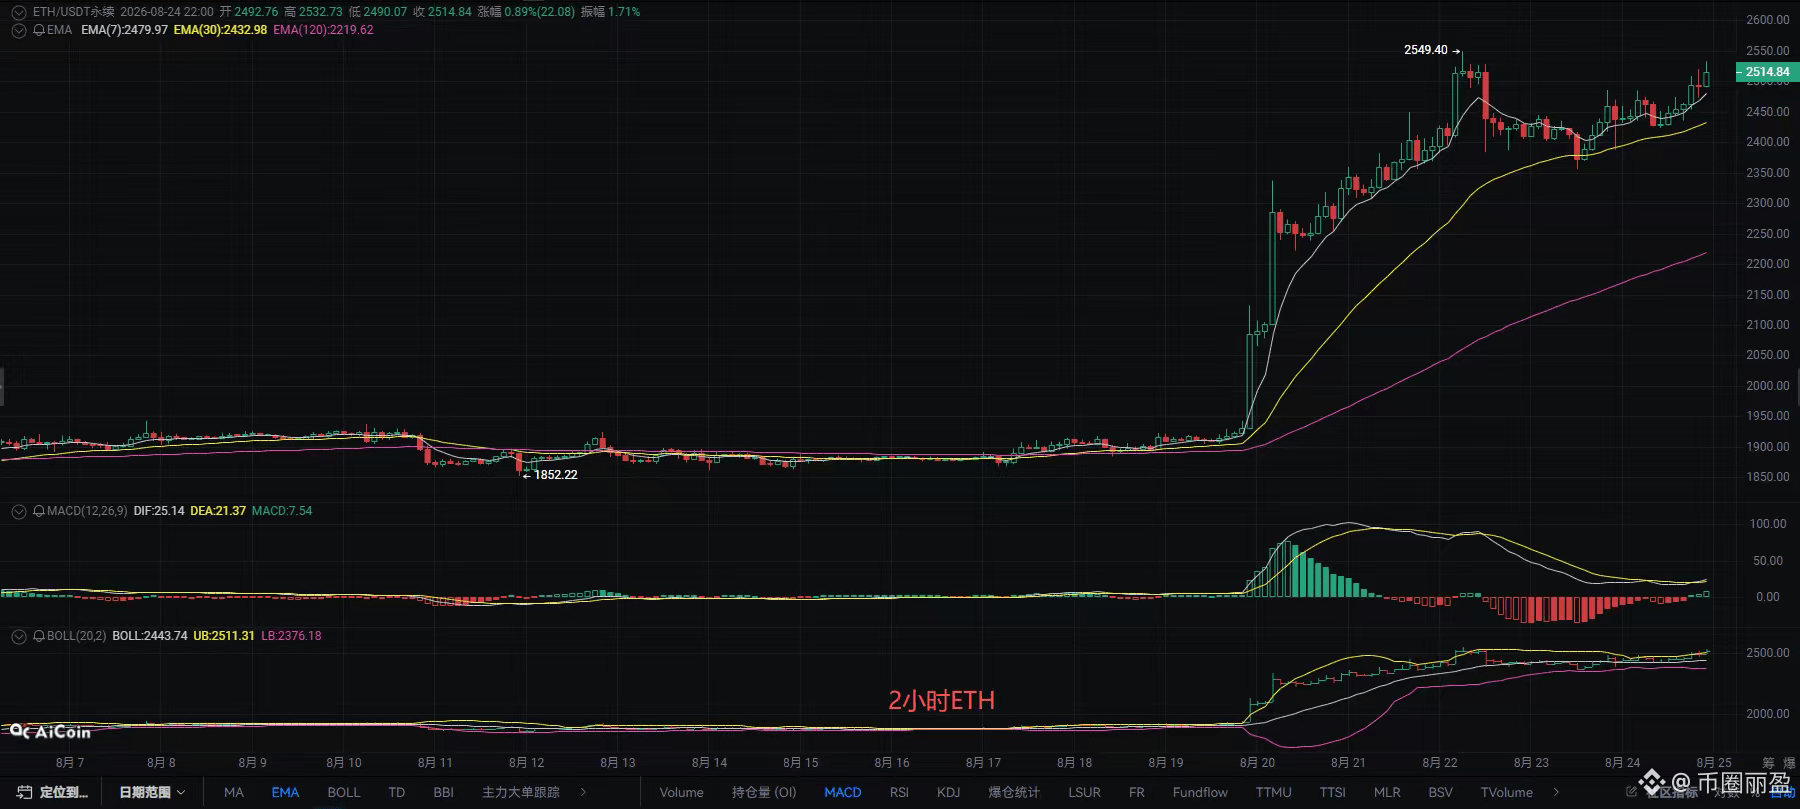Screen dimensions: 1800x809
Task: Click the MACD:7.54 histogram value
Action: point(282,511)
